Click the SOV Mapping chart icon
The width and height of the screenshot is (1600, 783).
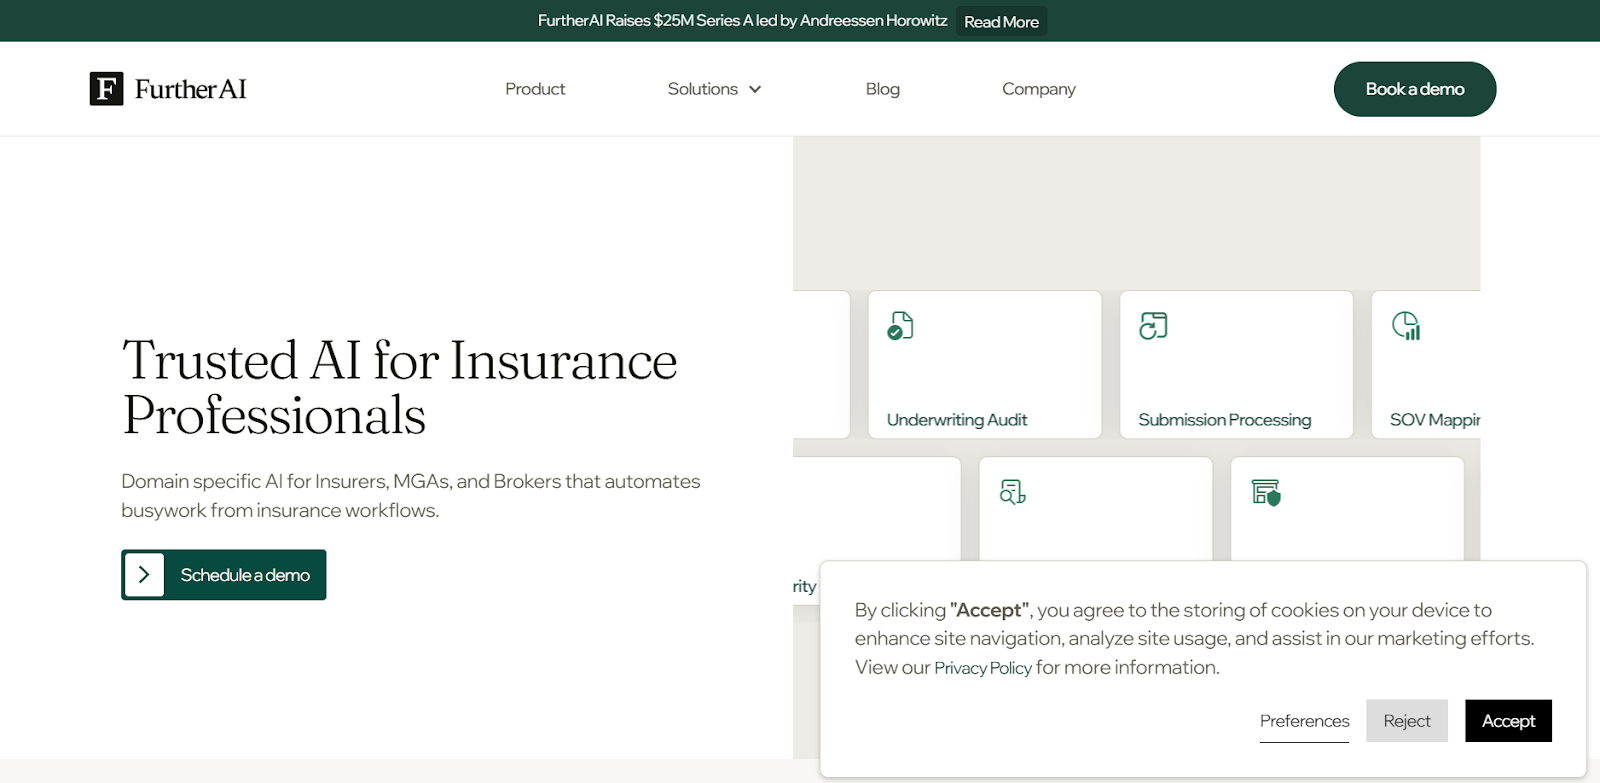point(1406,326)
